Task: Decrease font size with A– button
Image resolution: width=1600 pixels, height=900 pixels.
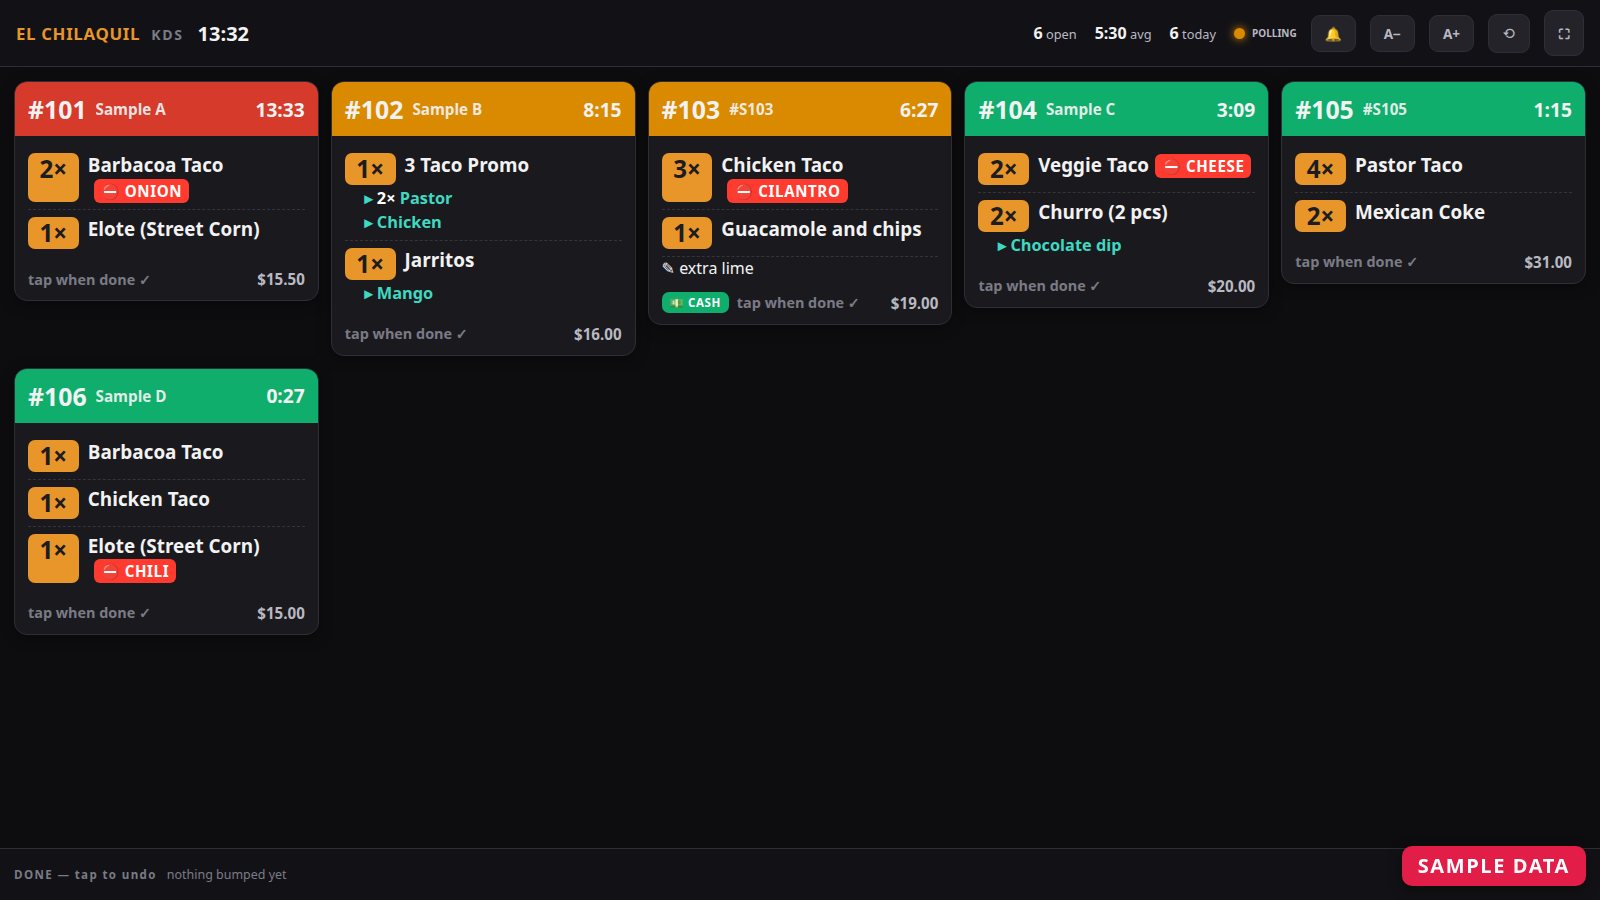Action: click(x=1392, y=34)
